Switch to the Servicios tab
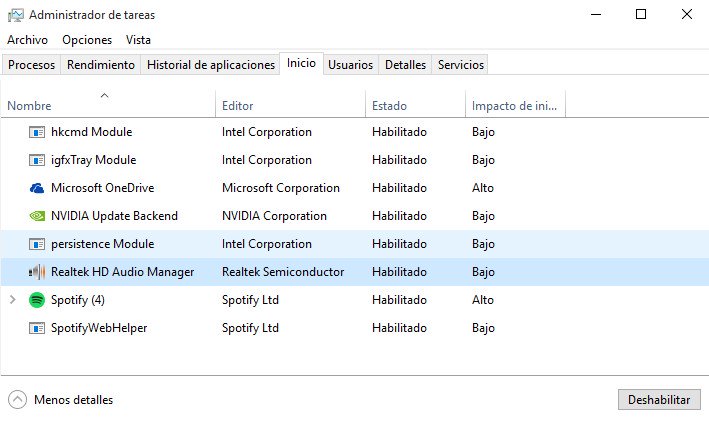Viewport: 709px width, 423px height. tap(460, 65)
